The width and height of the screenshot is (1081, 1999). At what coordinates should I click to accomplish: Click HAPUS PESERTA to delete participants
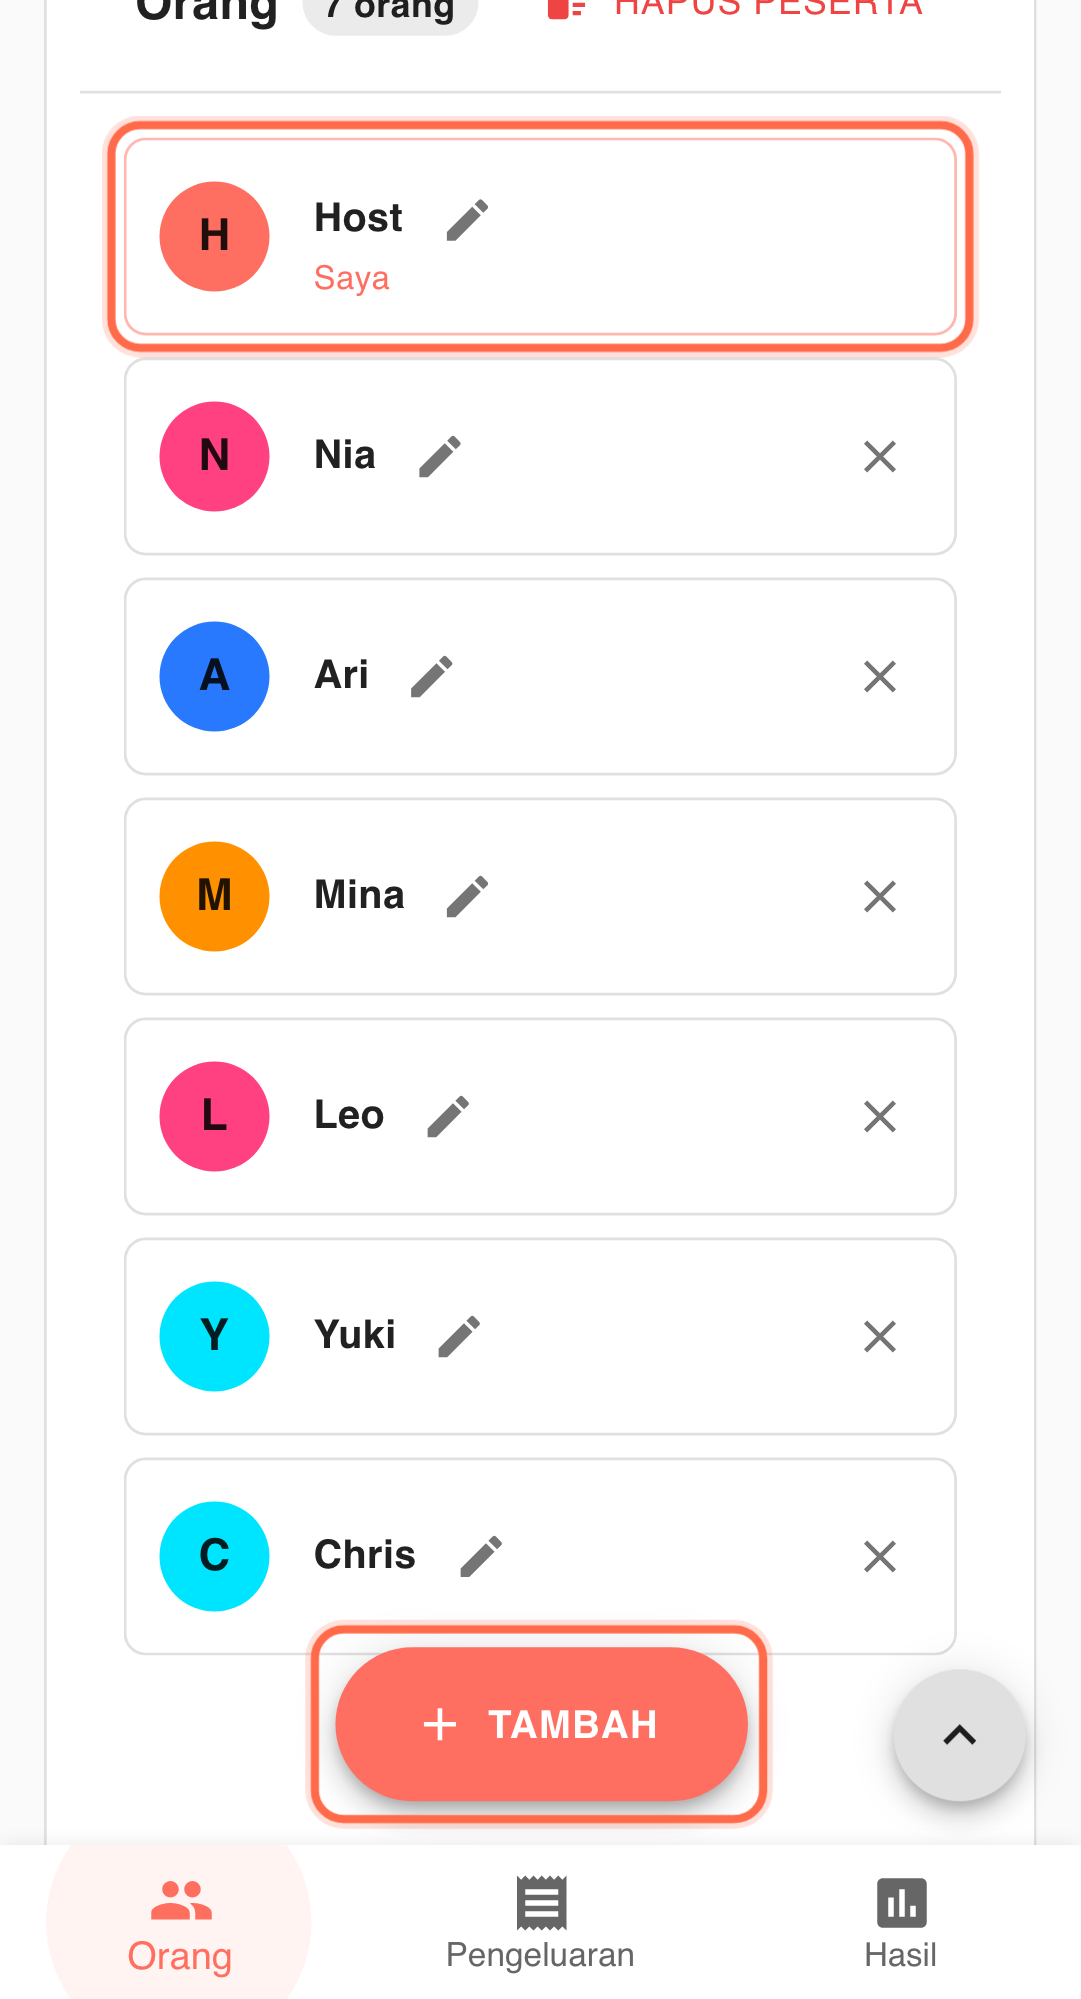[736, 8]
